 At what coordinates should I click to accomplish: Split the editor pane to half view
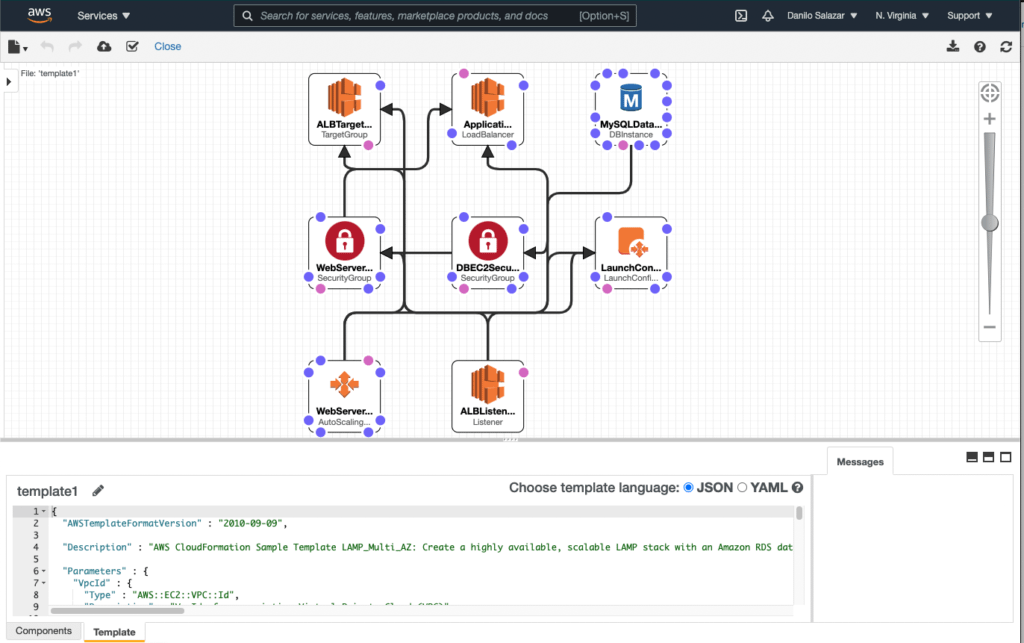point(989,458)
